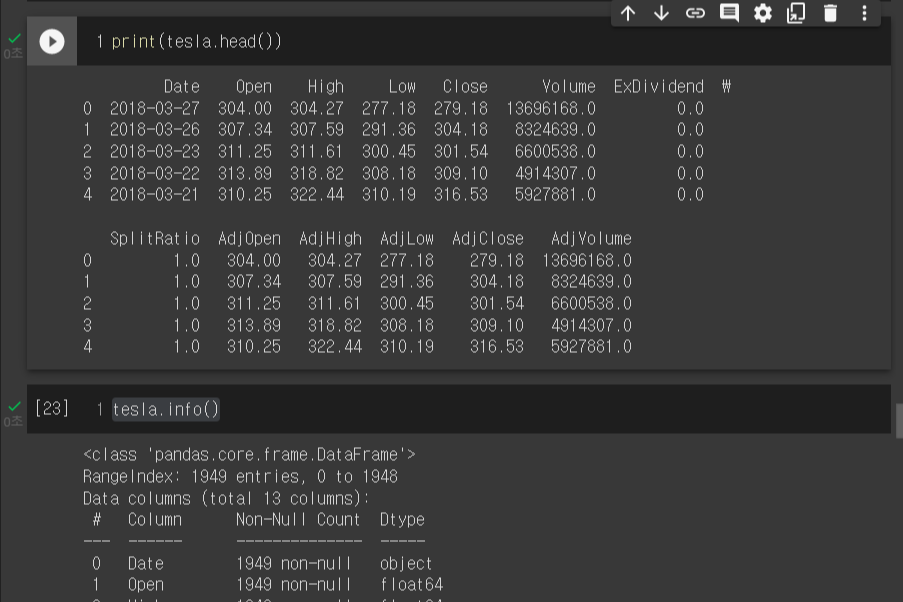Add a comment to the cell
Viewport: 903px width, 602px height.
click(729, 13)
